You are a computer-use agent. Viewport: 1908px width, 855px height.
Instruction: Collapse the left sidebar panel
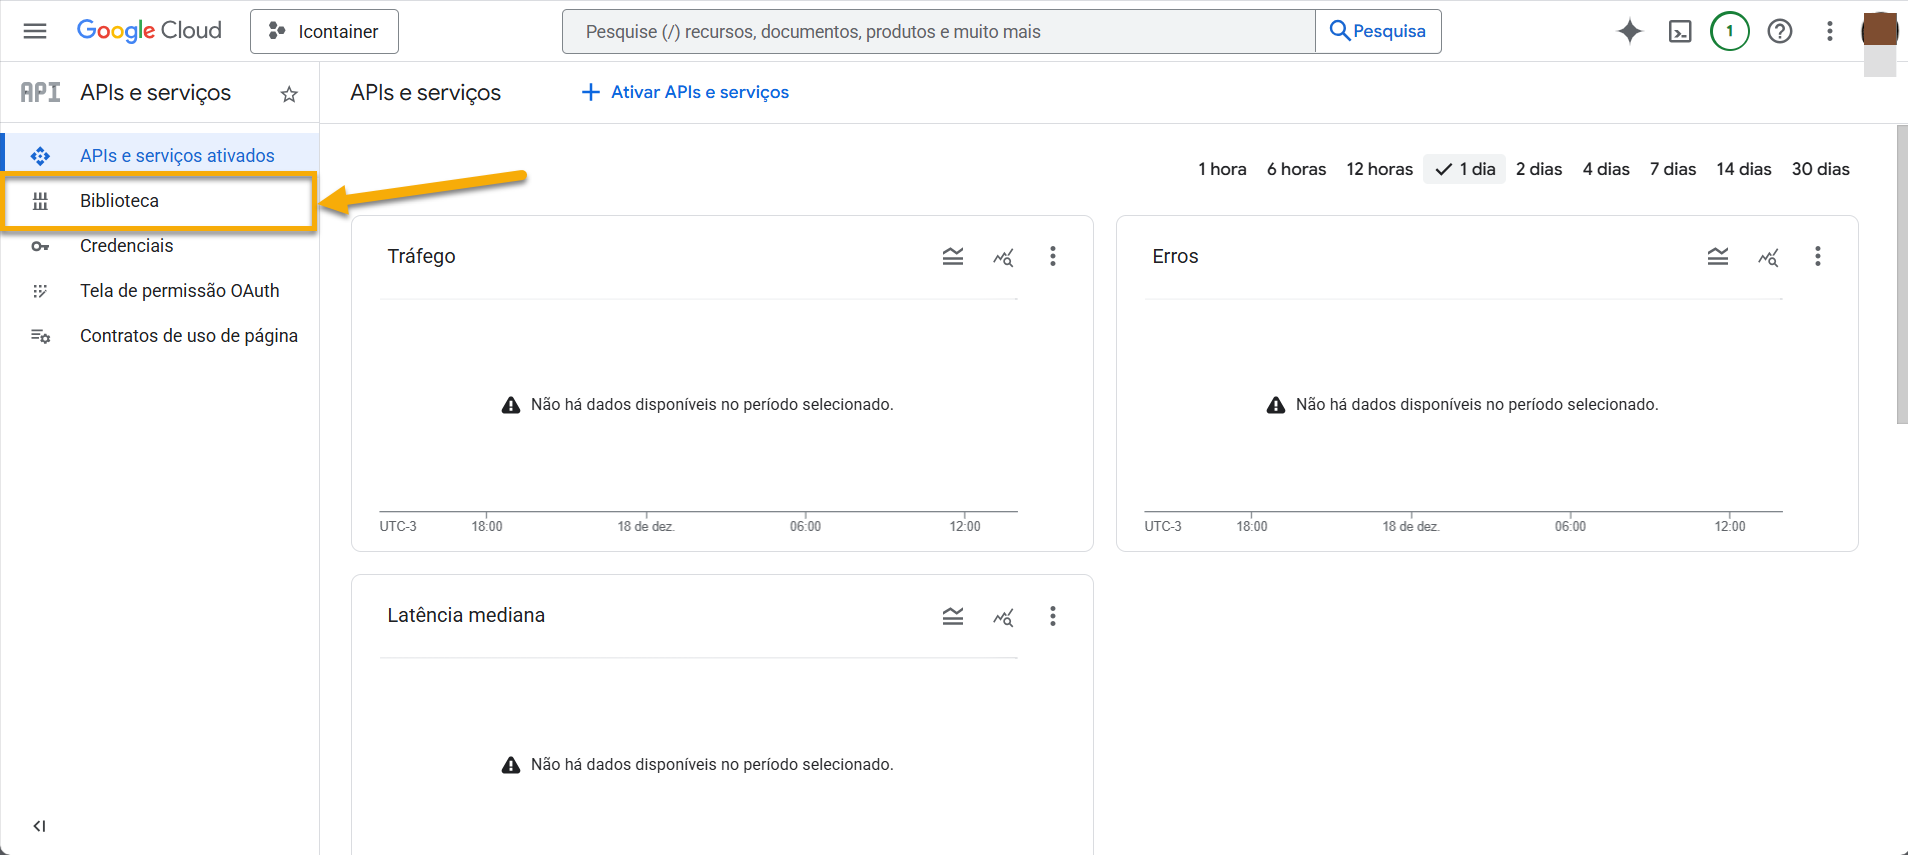pos(39,826)
